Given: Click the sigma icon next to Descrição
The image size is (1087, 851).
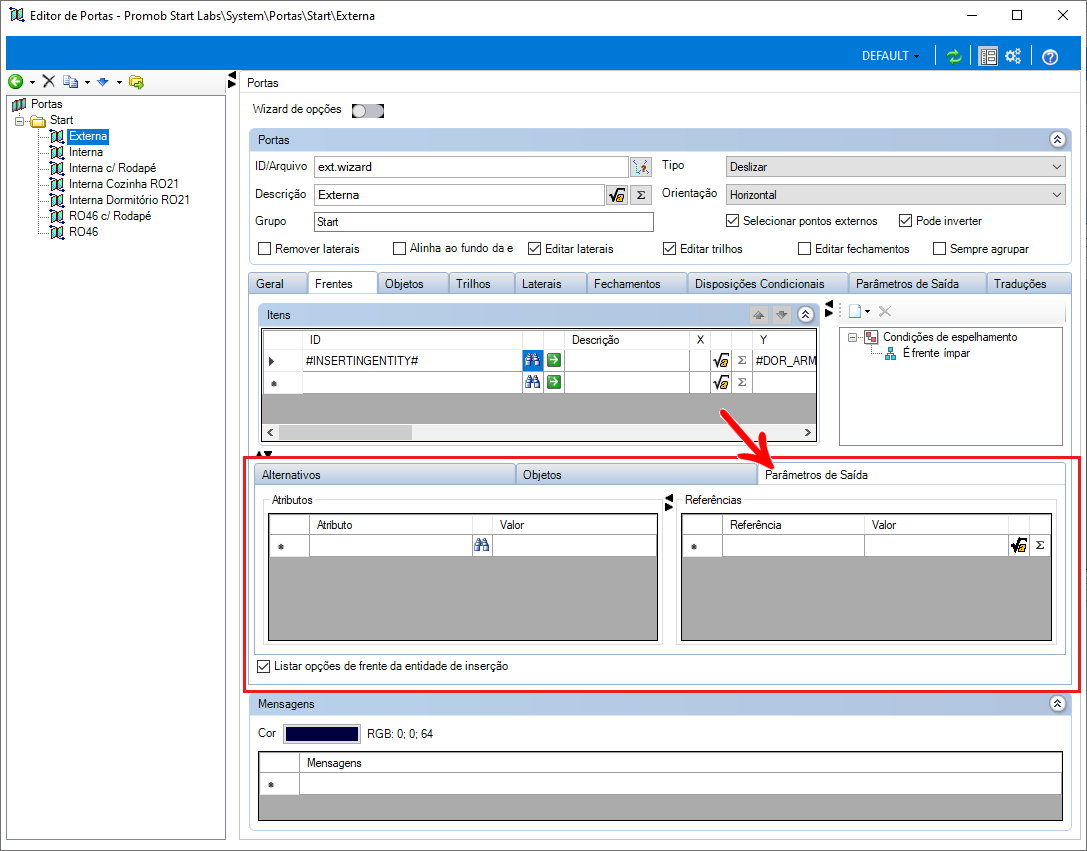Looking at the screenshot, I should [641, 195].
